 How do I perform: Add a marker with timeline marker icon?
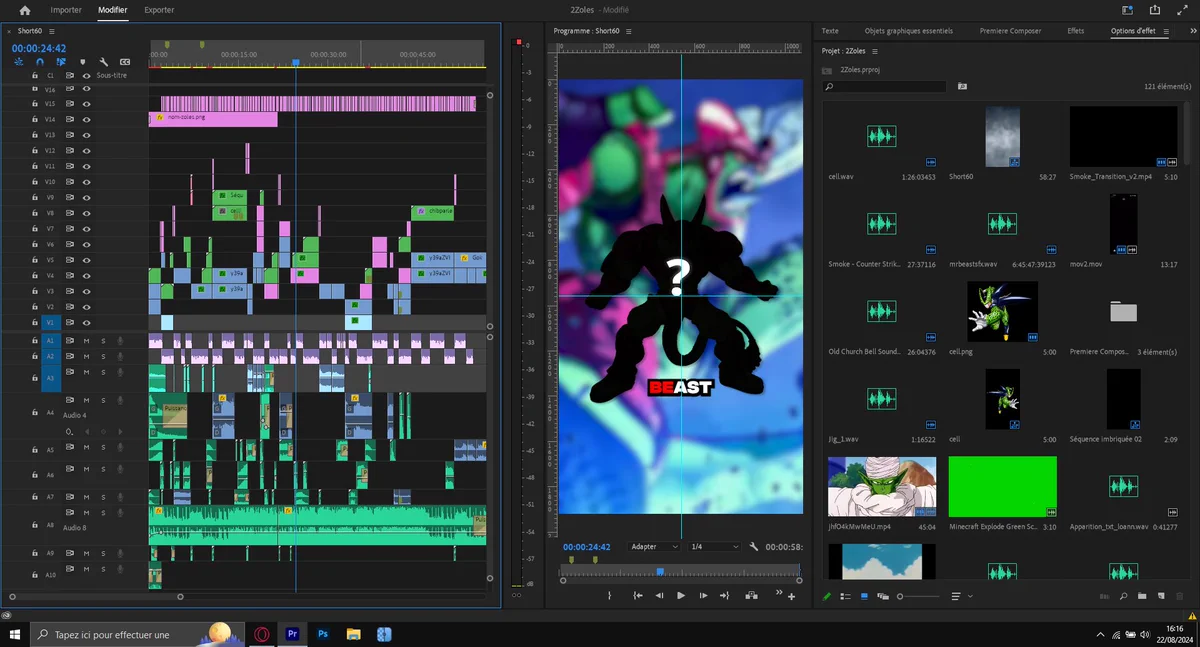click(x=82, y=62)
